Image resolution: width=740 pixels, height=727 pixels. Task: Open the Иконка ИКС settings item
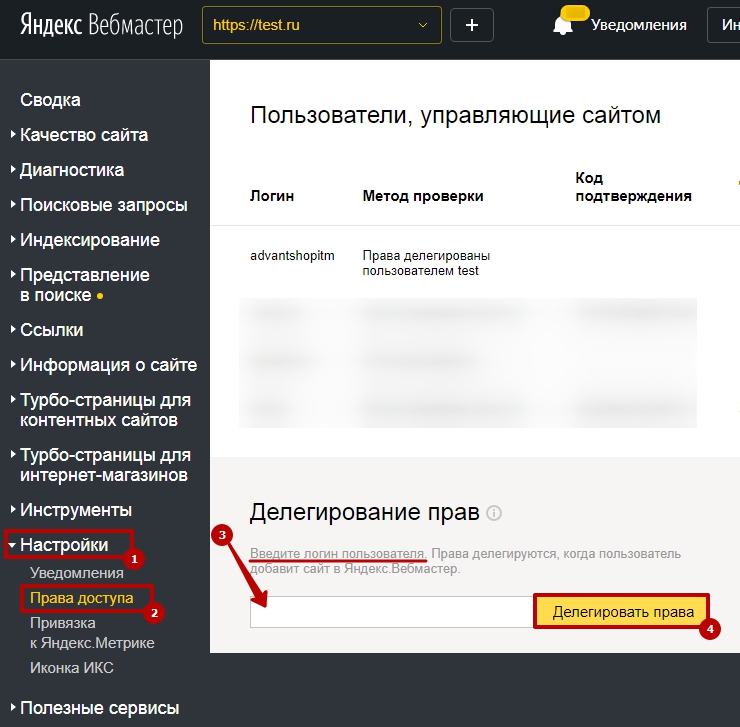pos(72,667)
